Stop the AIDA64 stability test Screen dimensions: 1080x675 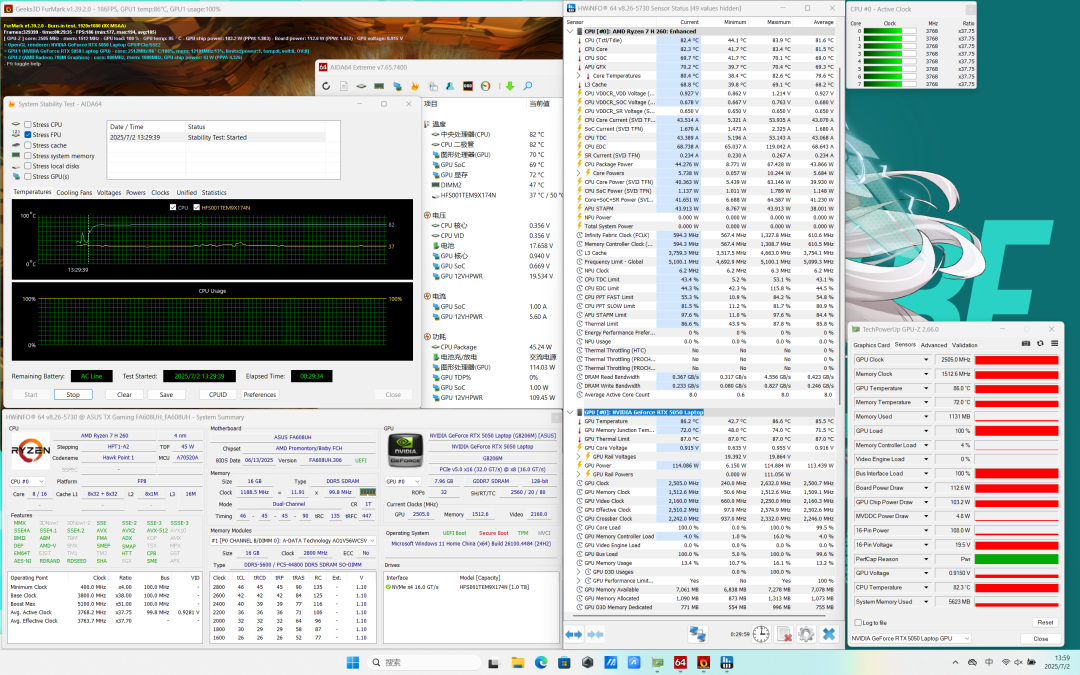(73, 395)
